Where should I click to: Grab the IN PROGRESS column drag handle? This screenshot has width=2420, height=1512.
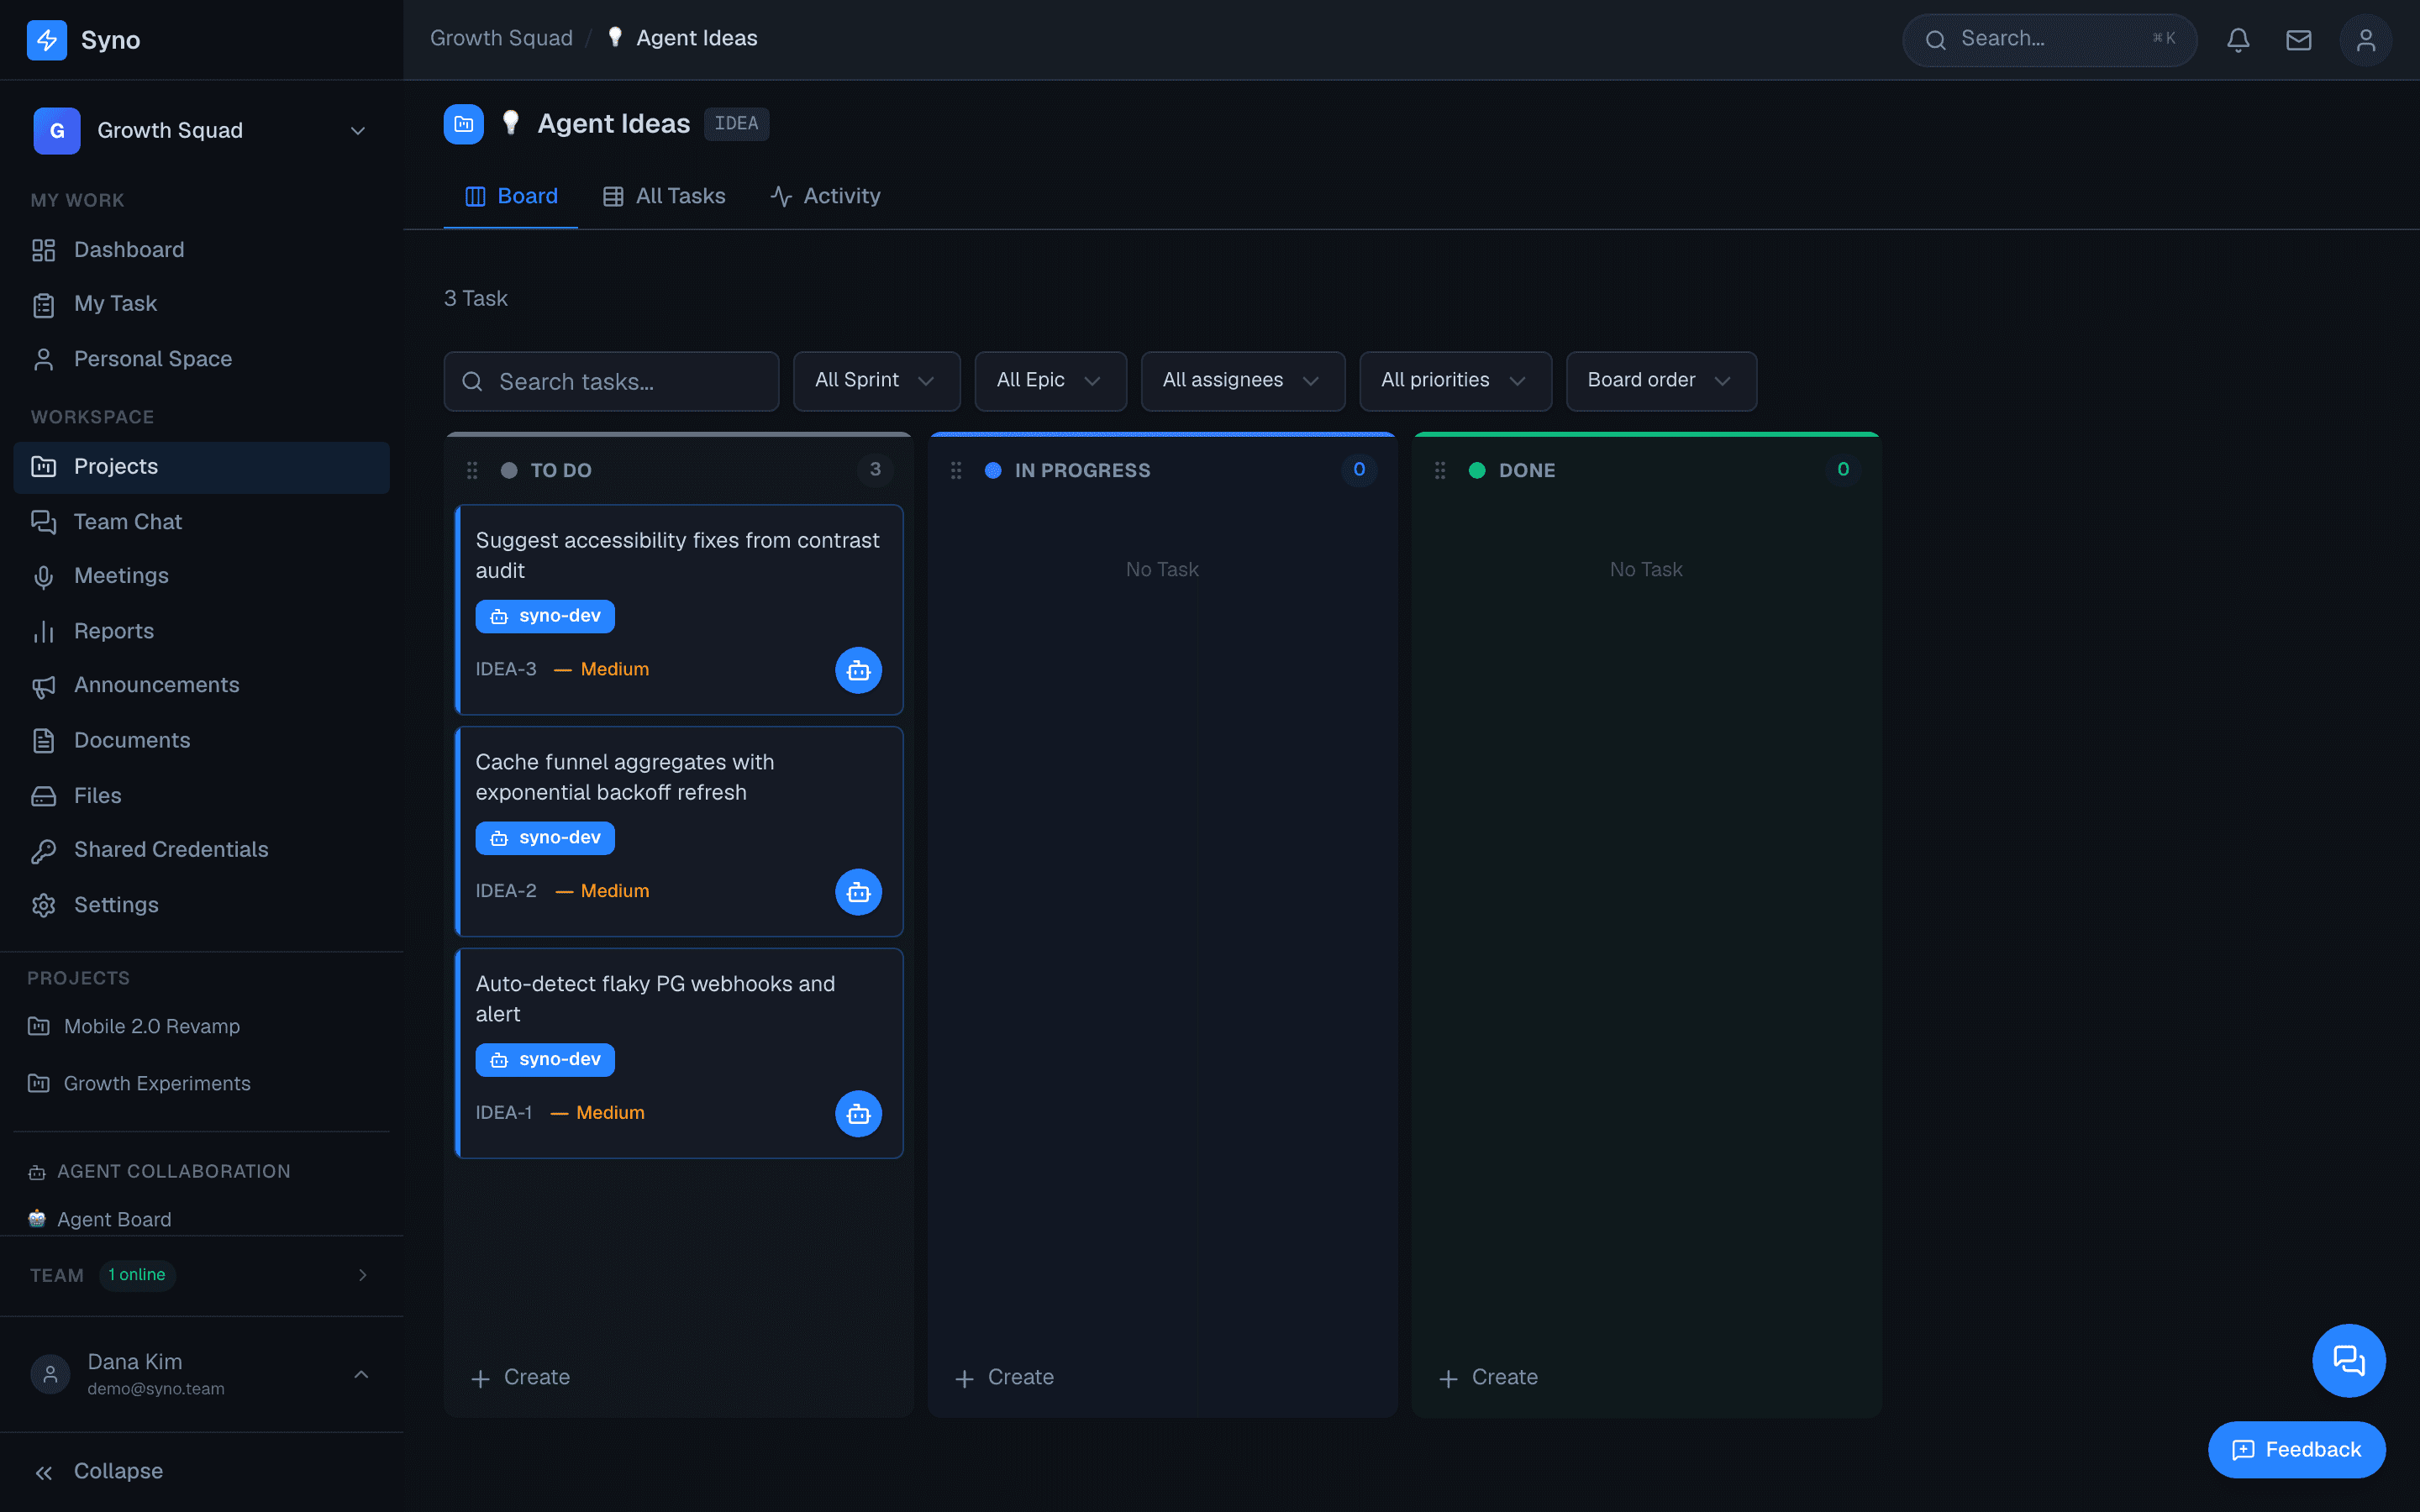(x=956, y=470)
